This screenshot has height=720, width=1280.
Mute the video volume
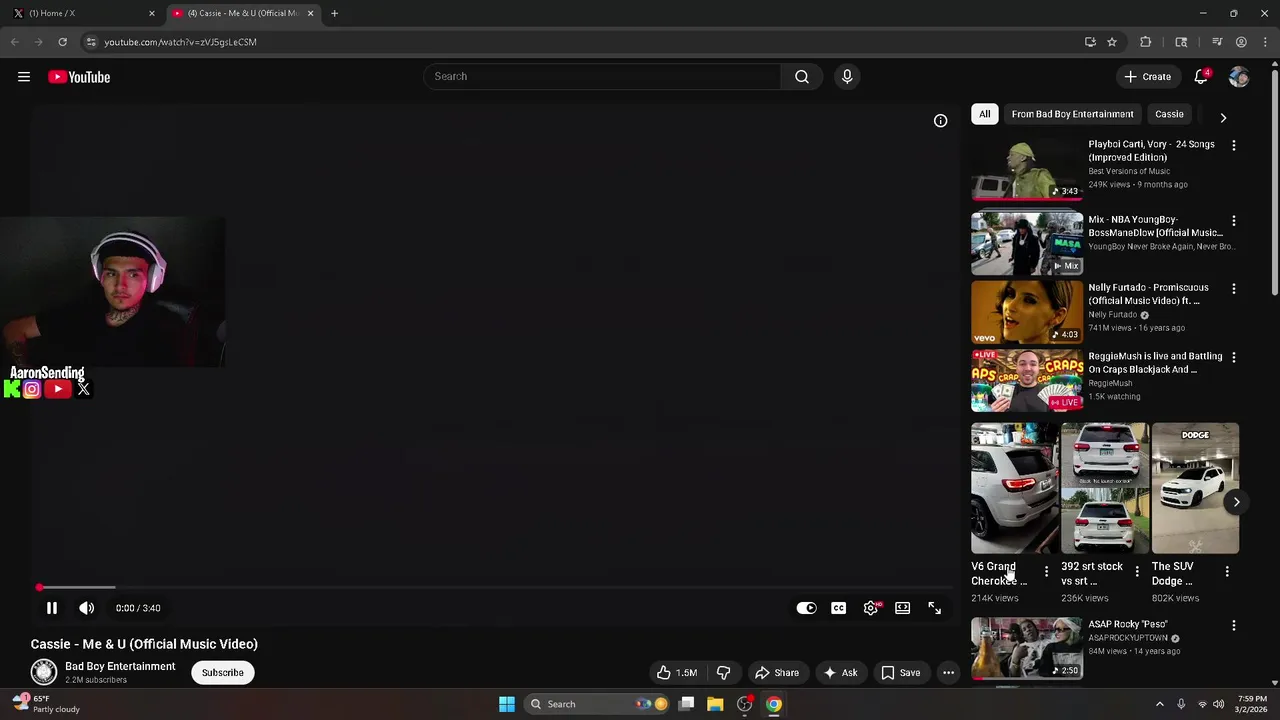coord(87,608)
